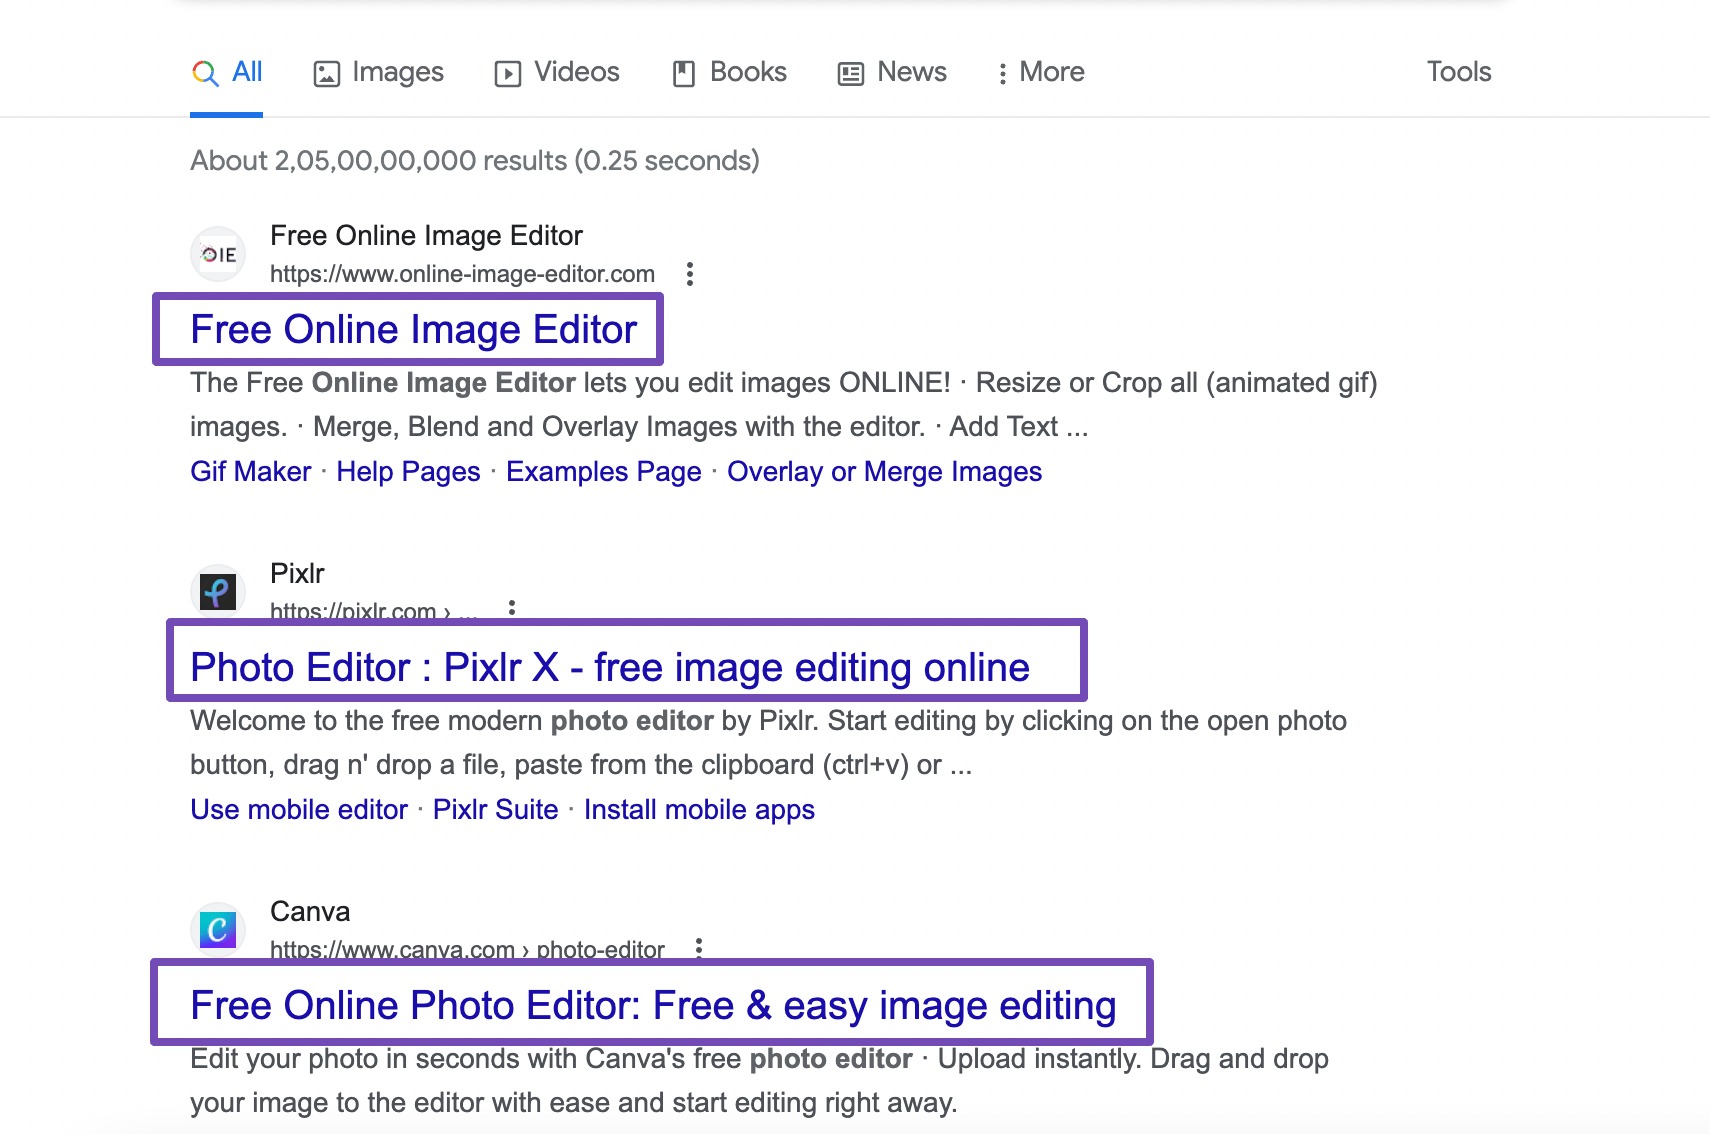Click the Images tab picture icon
The width and height of the screenshot is (1710, 1134).
point(327,73)
